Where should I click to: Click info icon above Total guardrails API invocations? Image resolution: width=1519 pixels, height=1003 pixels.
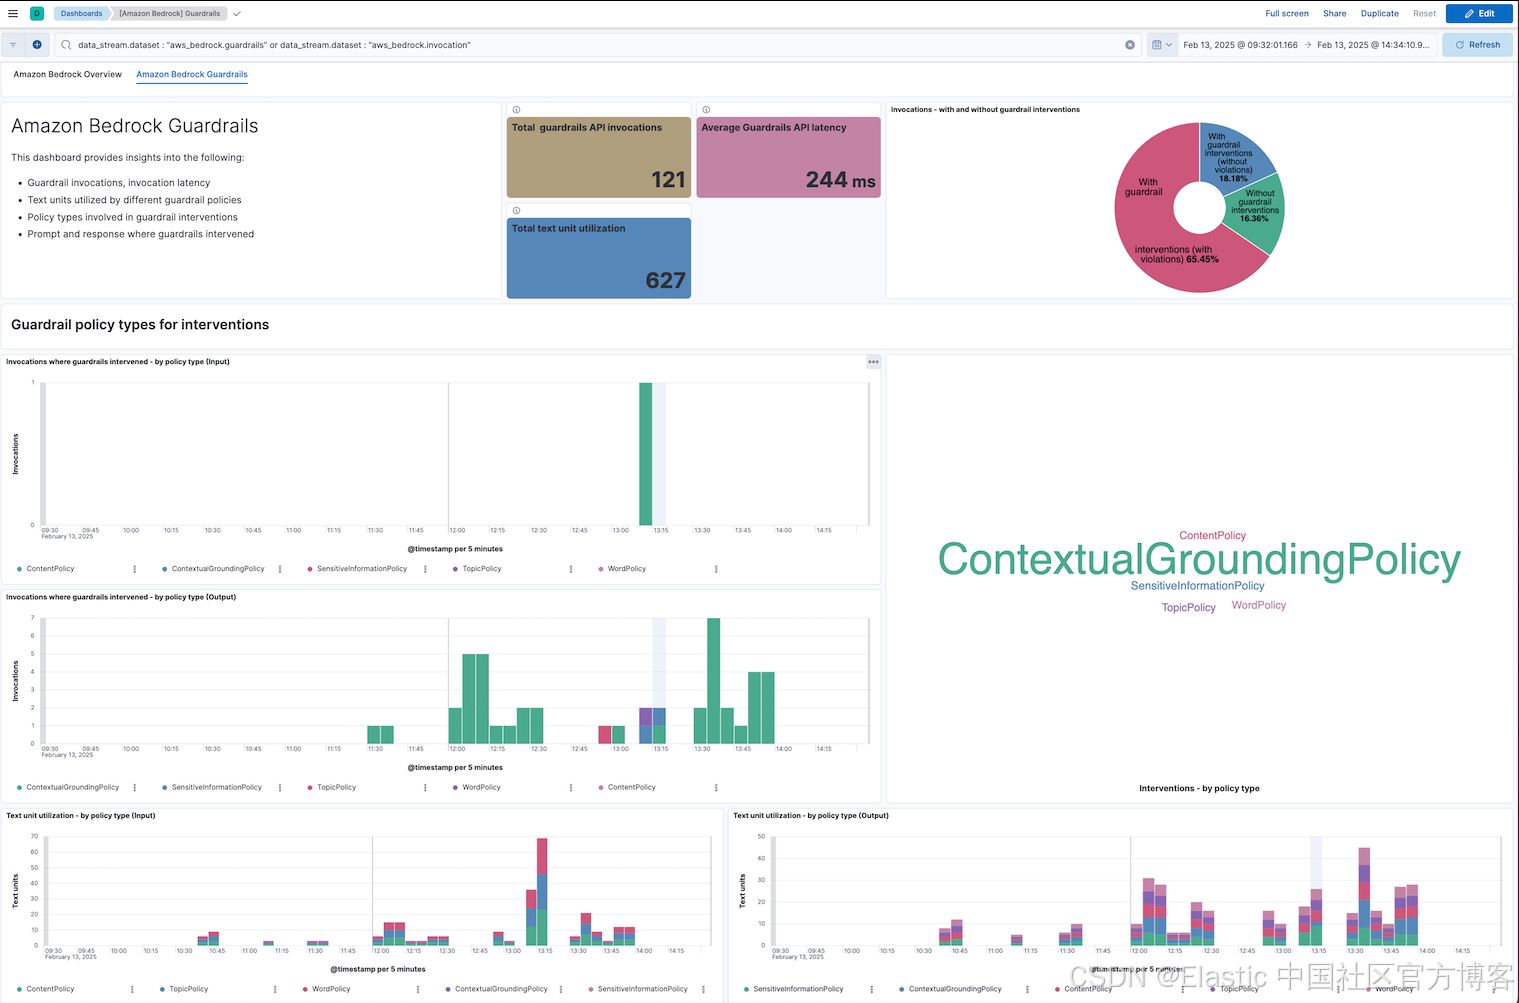516,110
